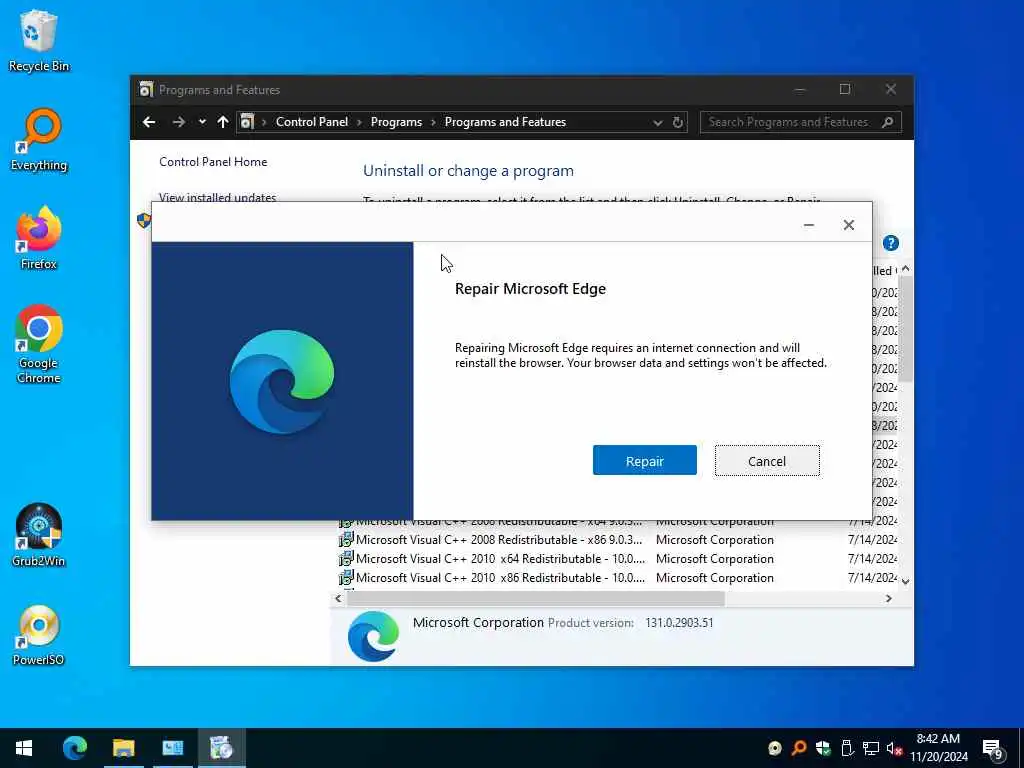The width and height of the screenshot is (1024, 768).
Task: Click the Everything search tray icon
Action: coord(798,748)
